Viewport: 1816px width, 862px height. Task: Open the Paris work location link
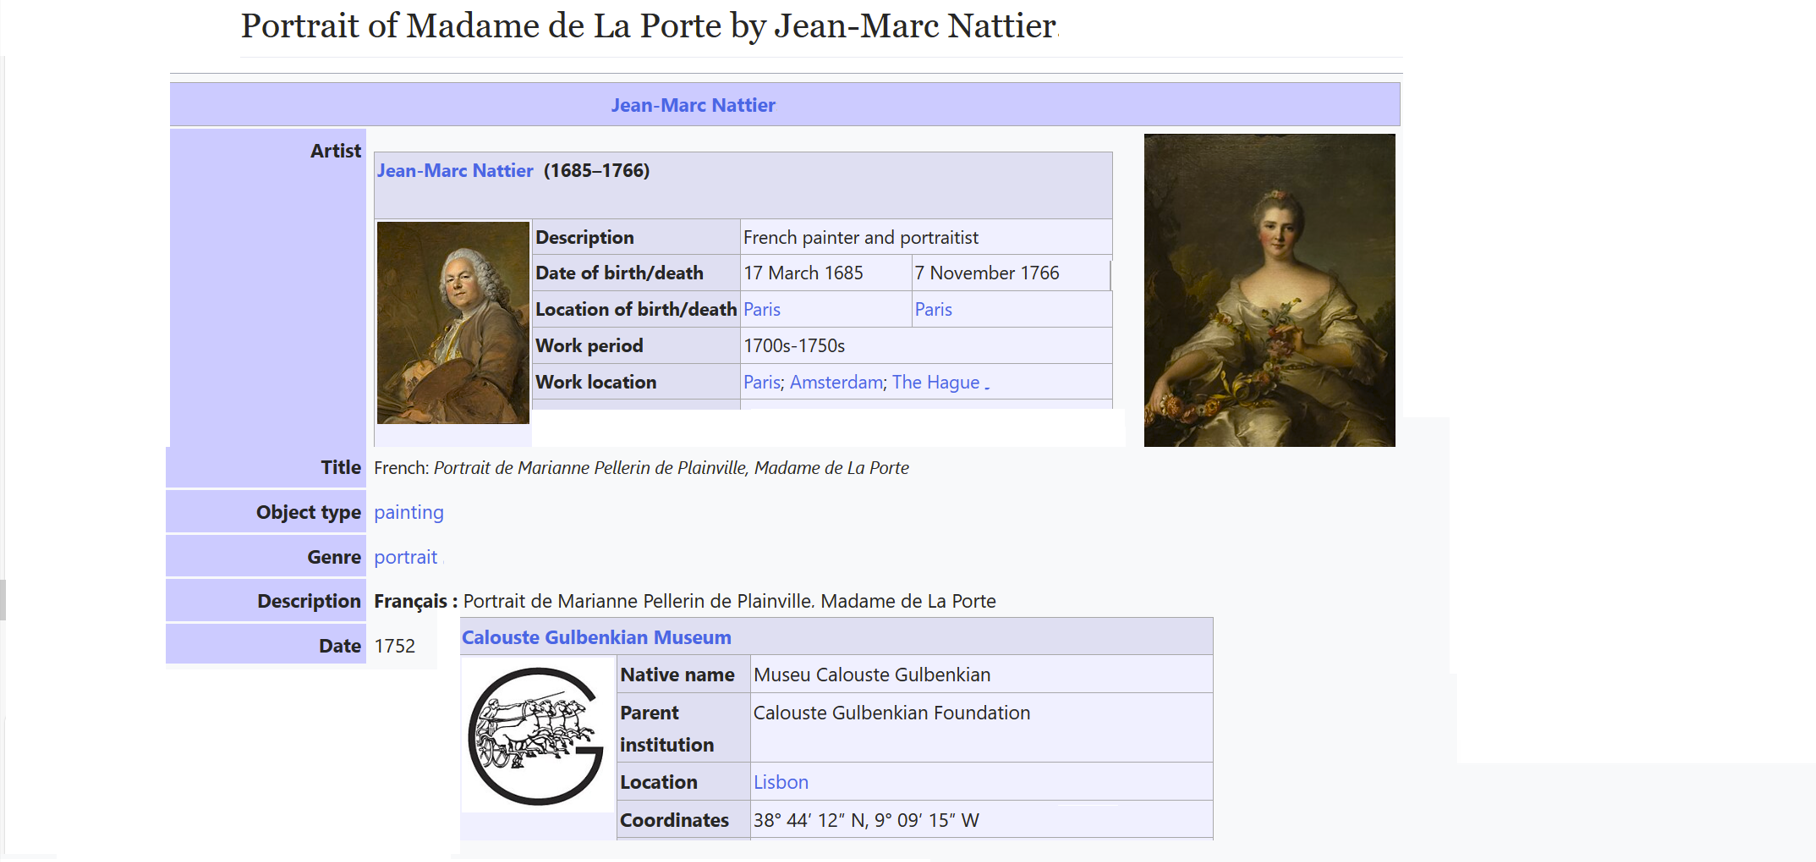761,382
